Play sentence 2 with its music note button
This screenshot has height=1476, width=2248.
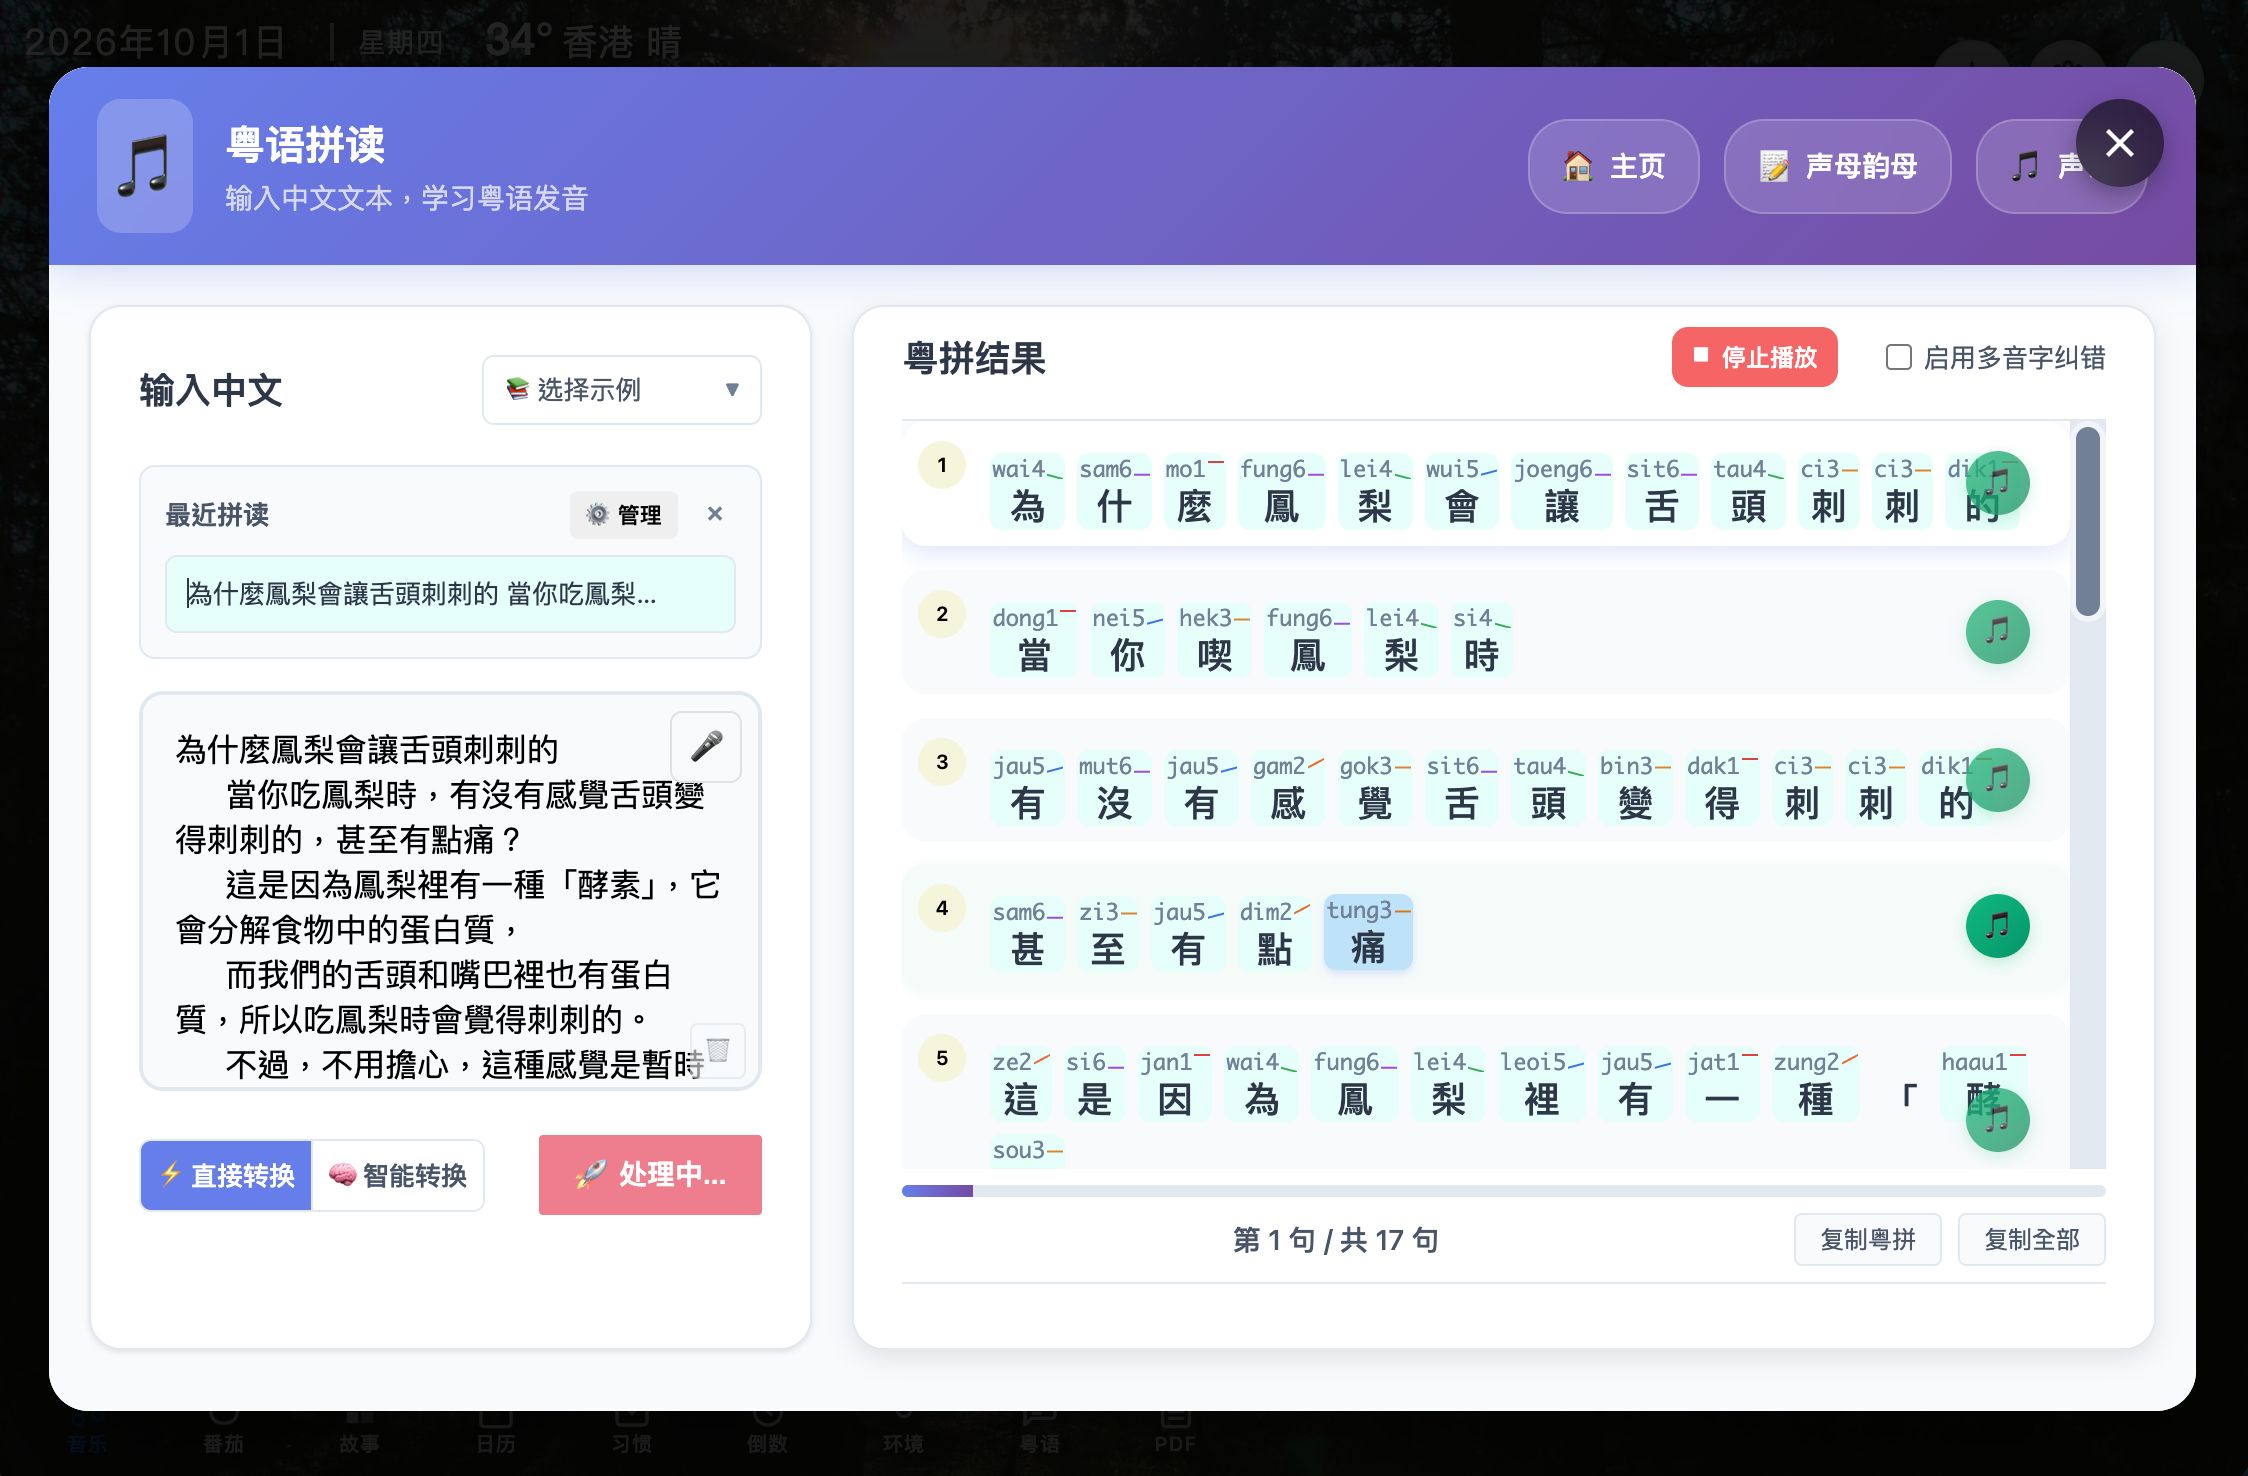[1997, 632]
